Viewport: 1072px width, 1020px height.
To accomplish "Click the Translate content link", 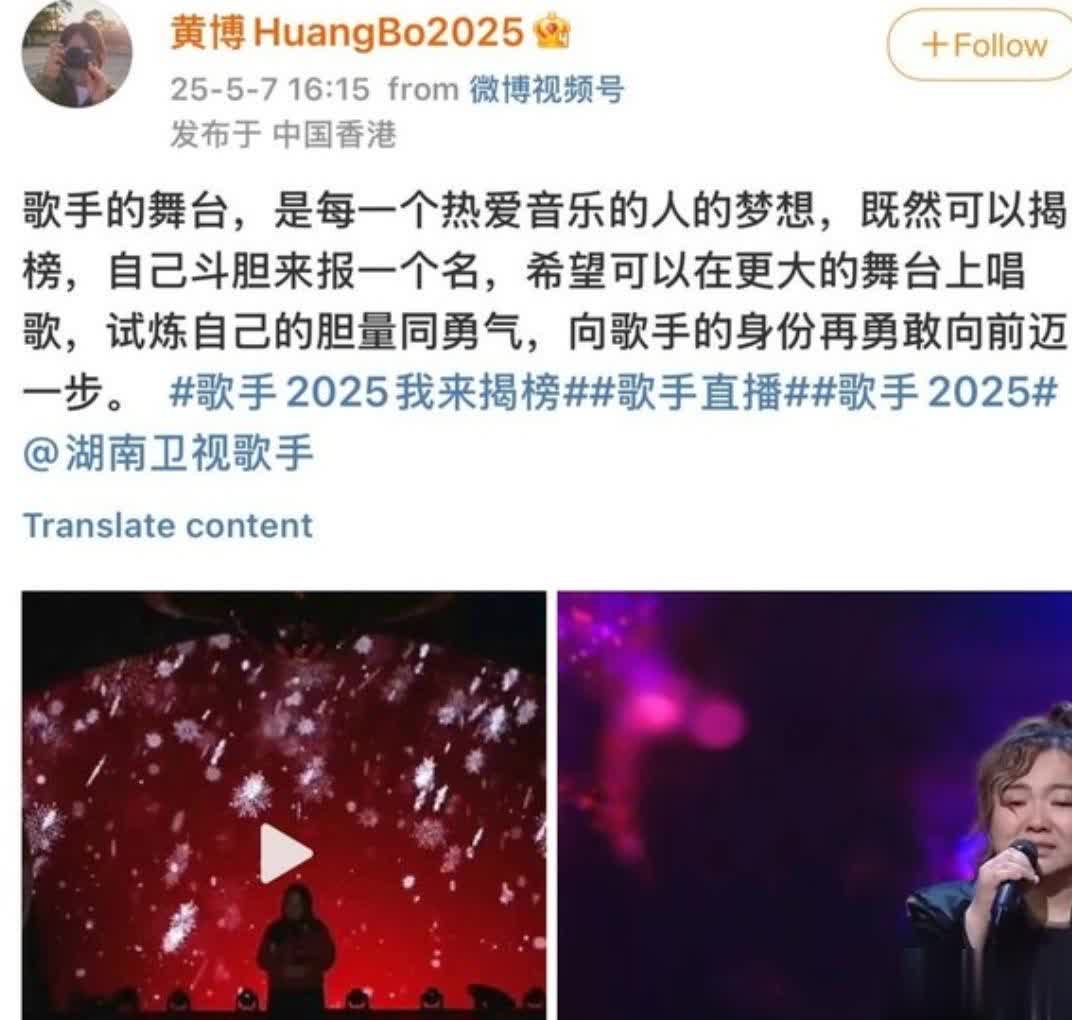I will tap(168, 526).
